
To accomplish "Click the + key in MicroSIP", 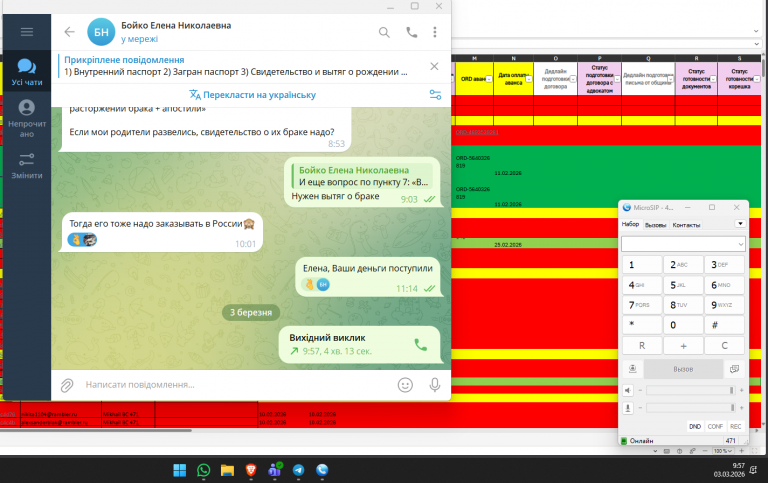I will 683,346.
